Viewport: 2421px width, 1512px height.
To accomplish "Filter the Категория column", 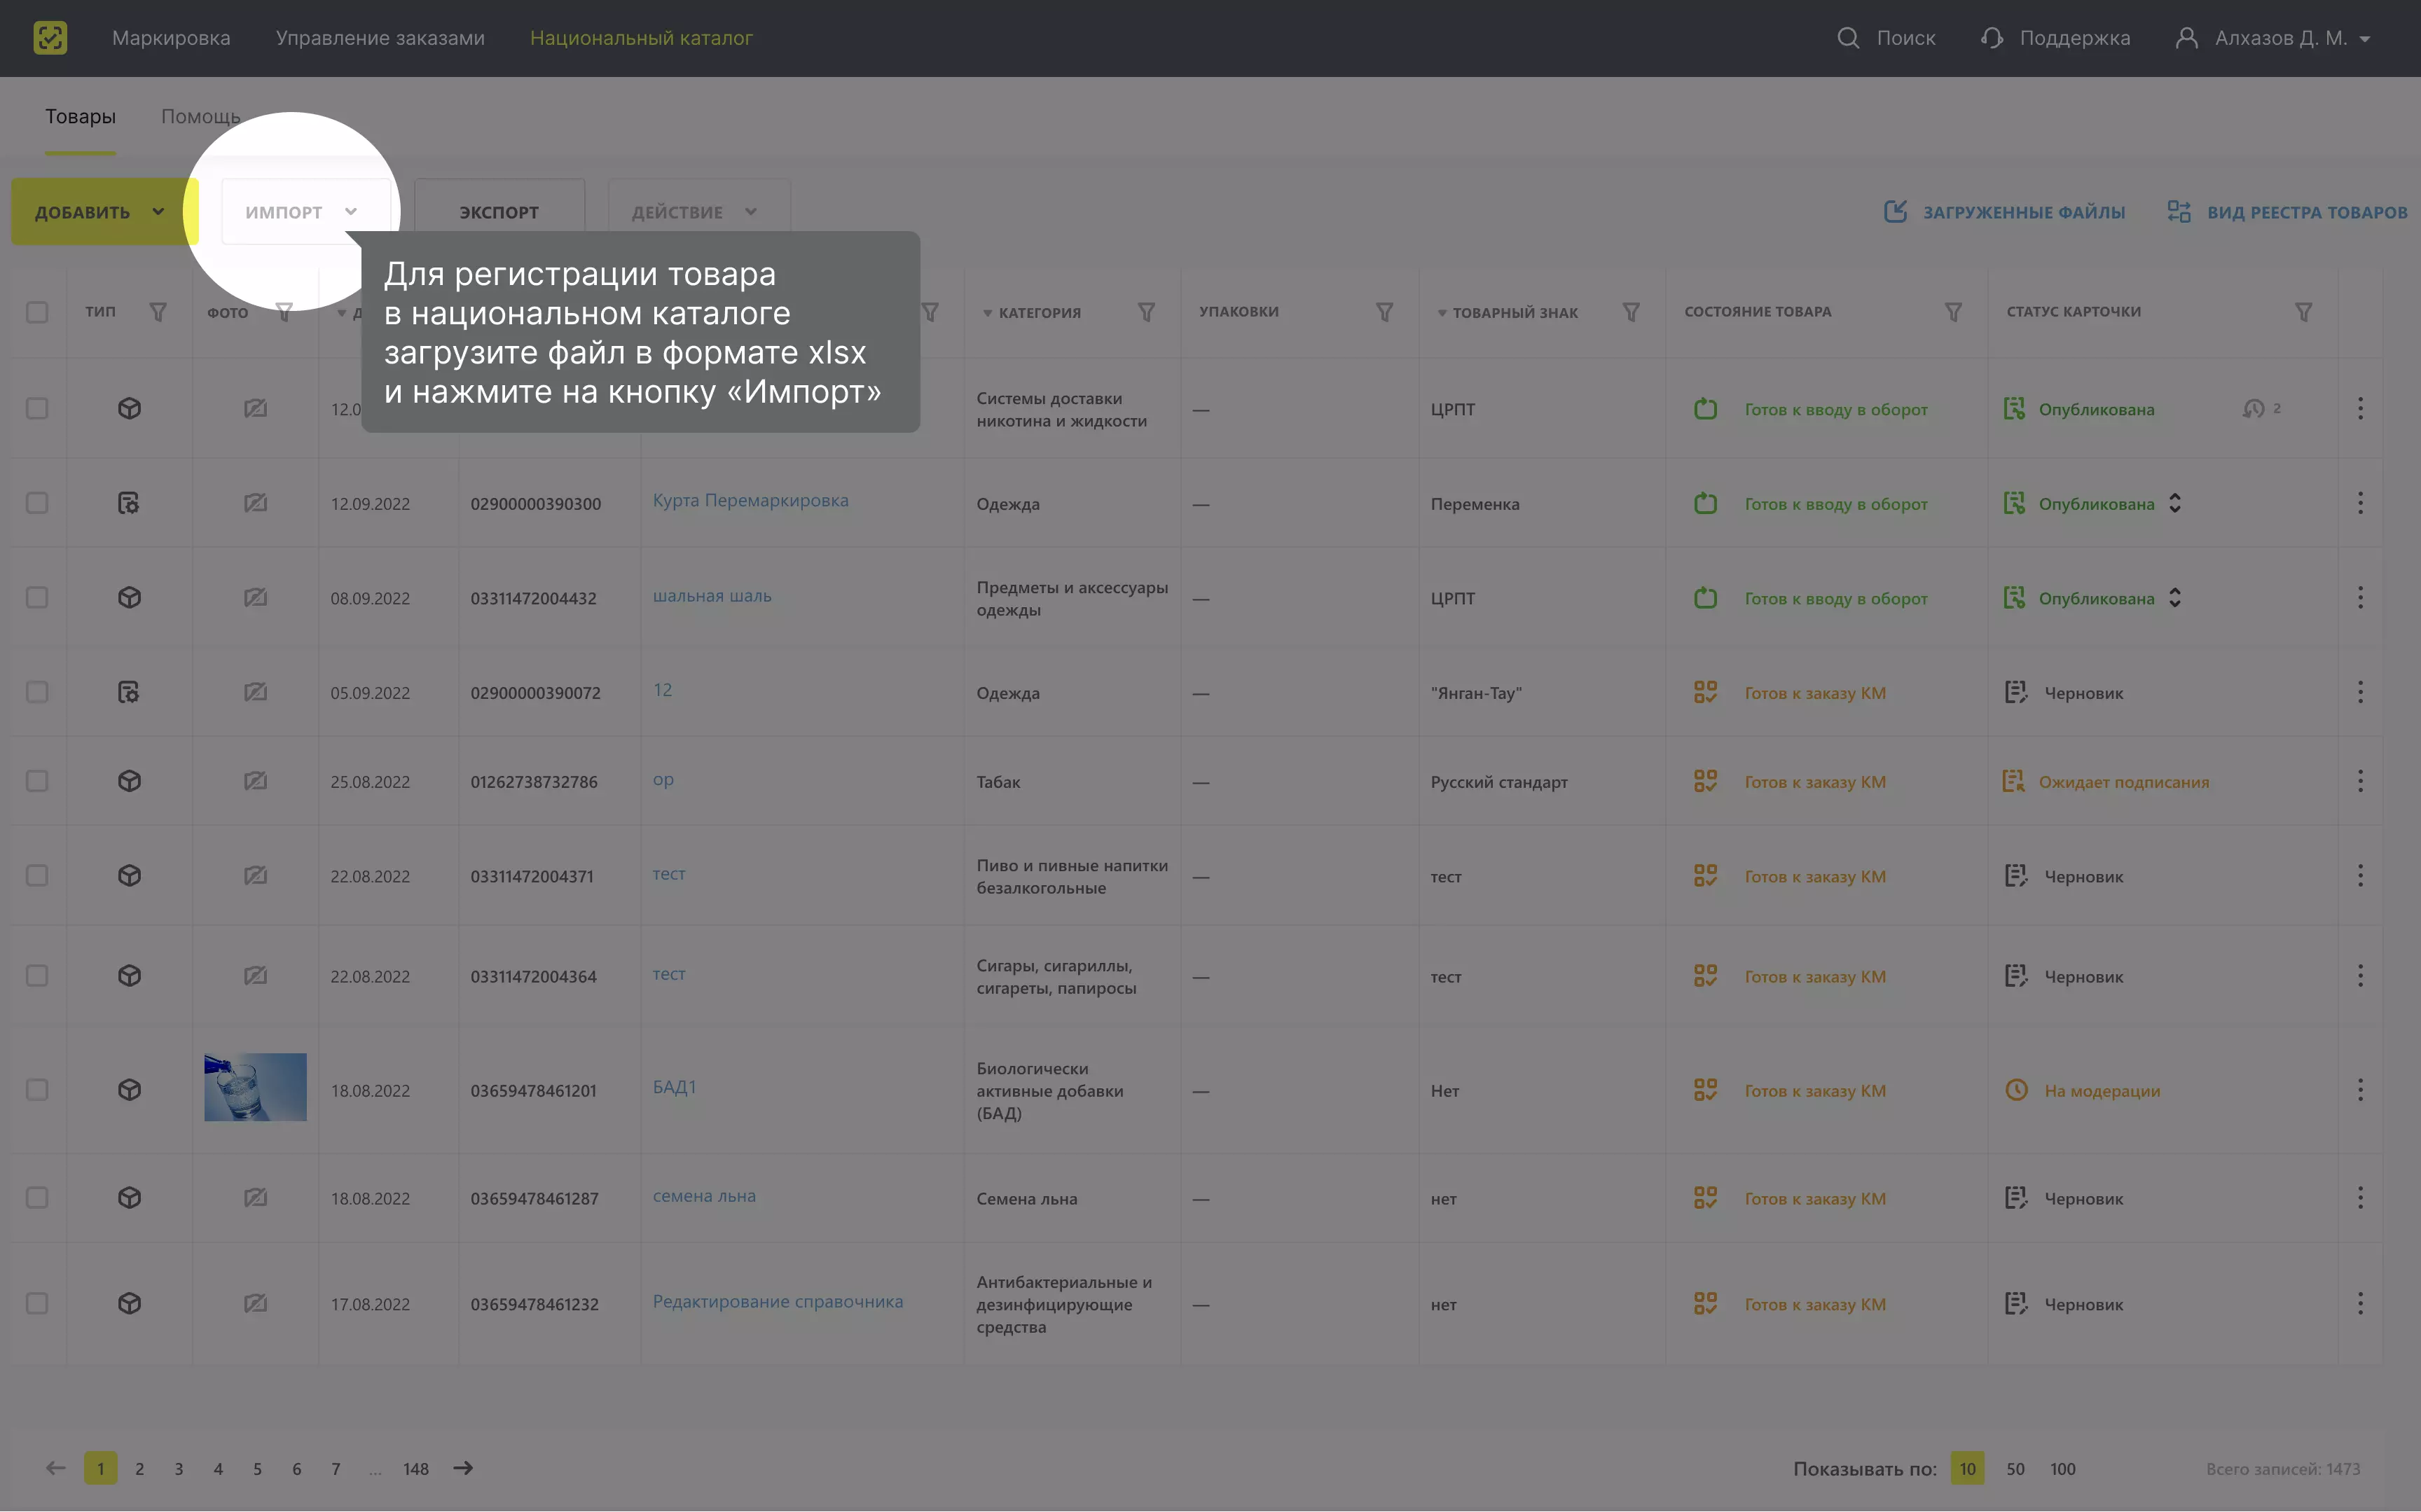I will click(x=1146, y=312).
